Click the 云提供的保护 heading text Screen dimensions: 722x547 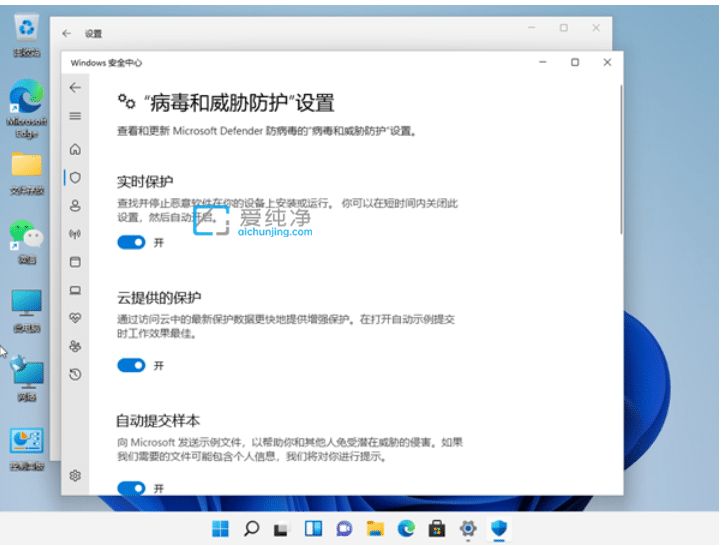coord(159,298)
